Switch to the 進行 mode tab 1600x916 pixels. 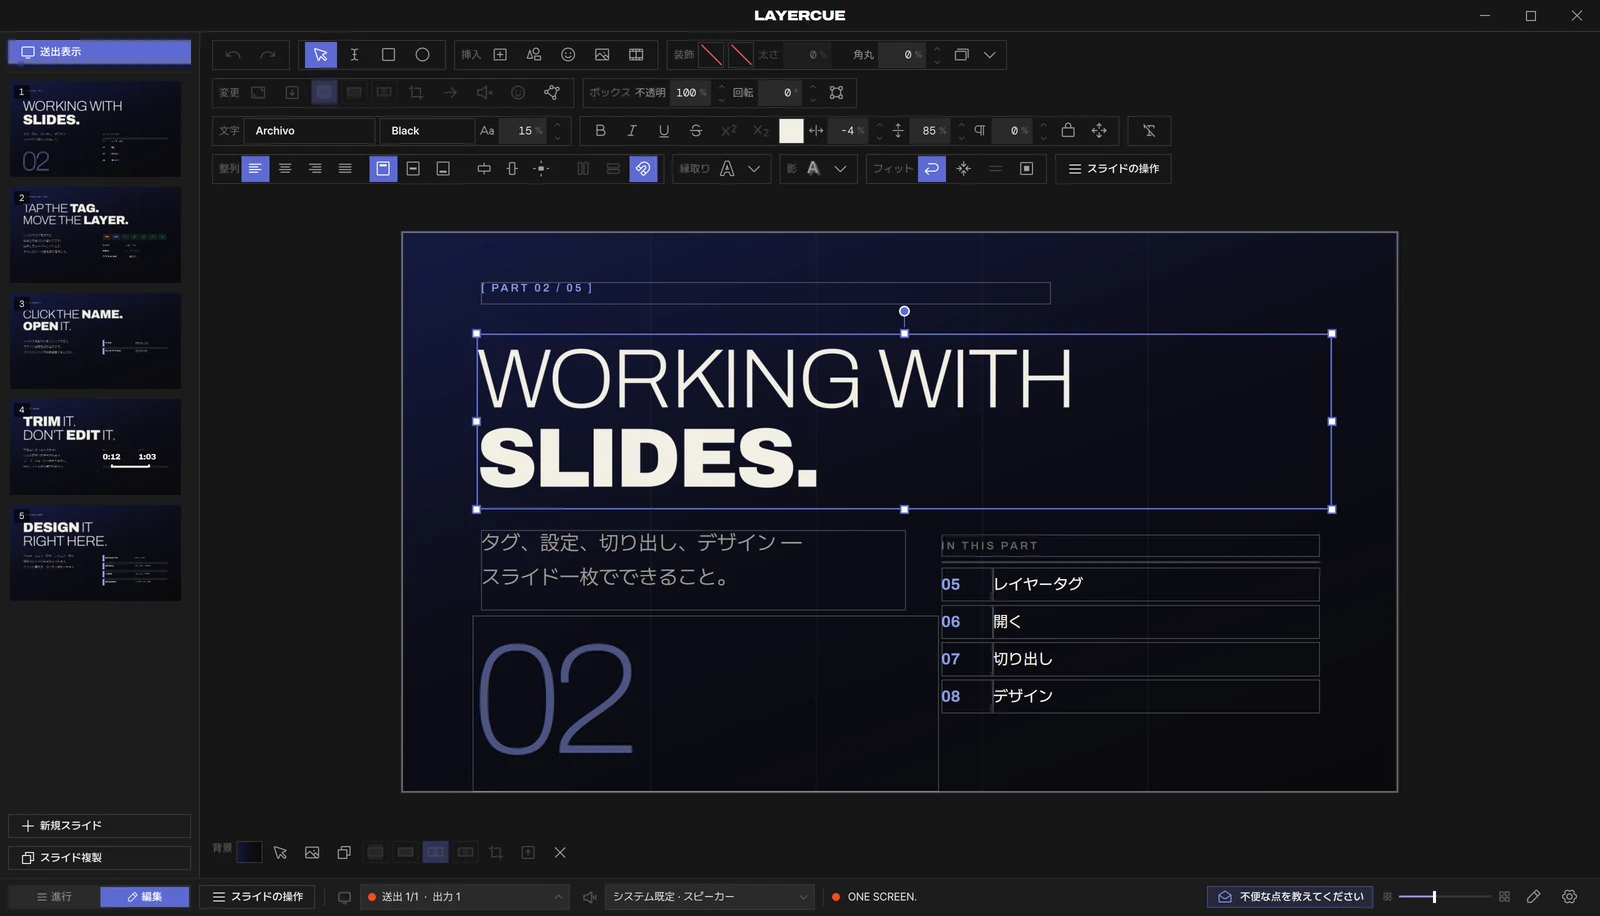(54, 897)
